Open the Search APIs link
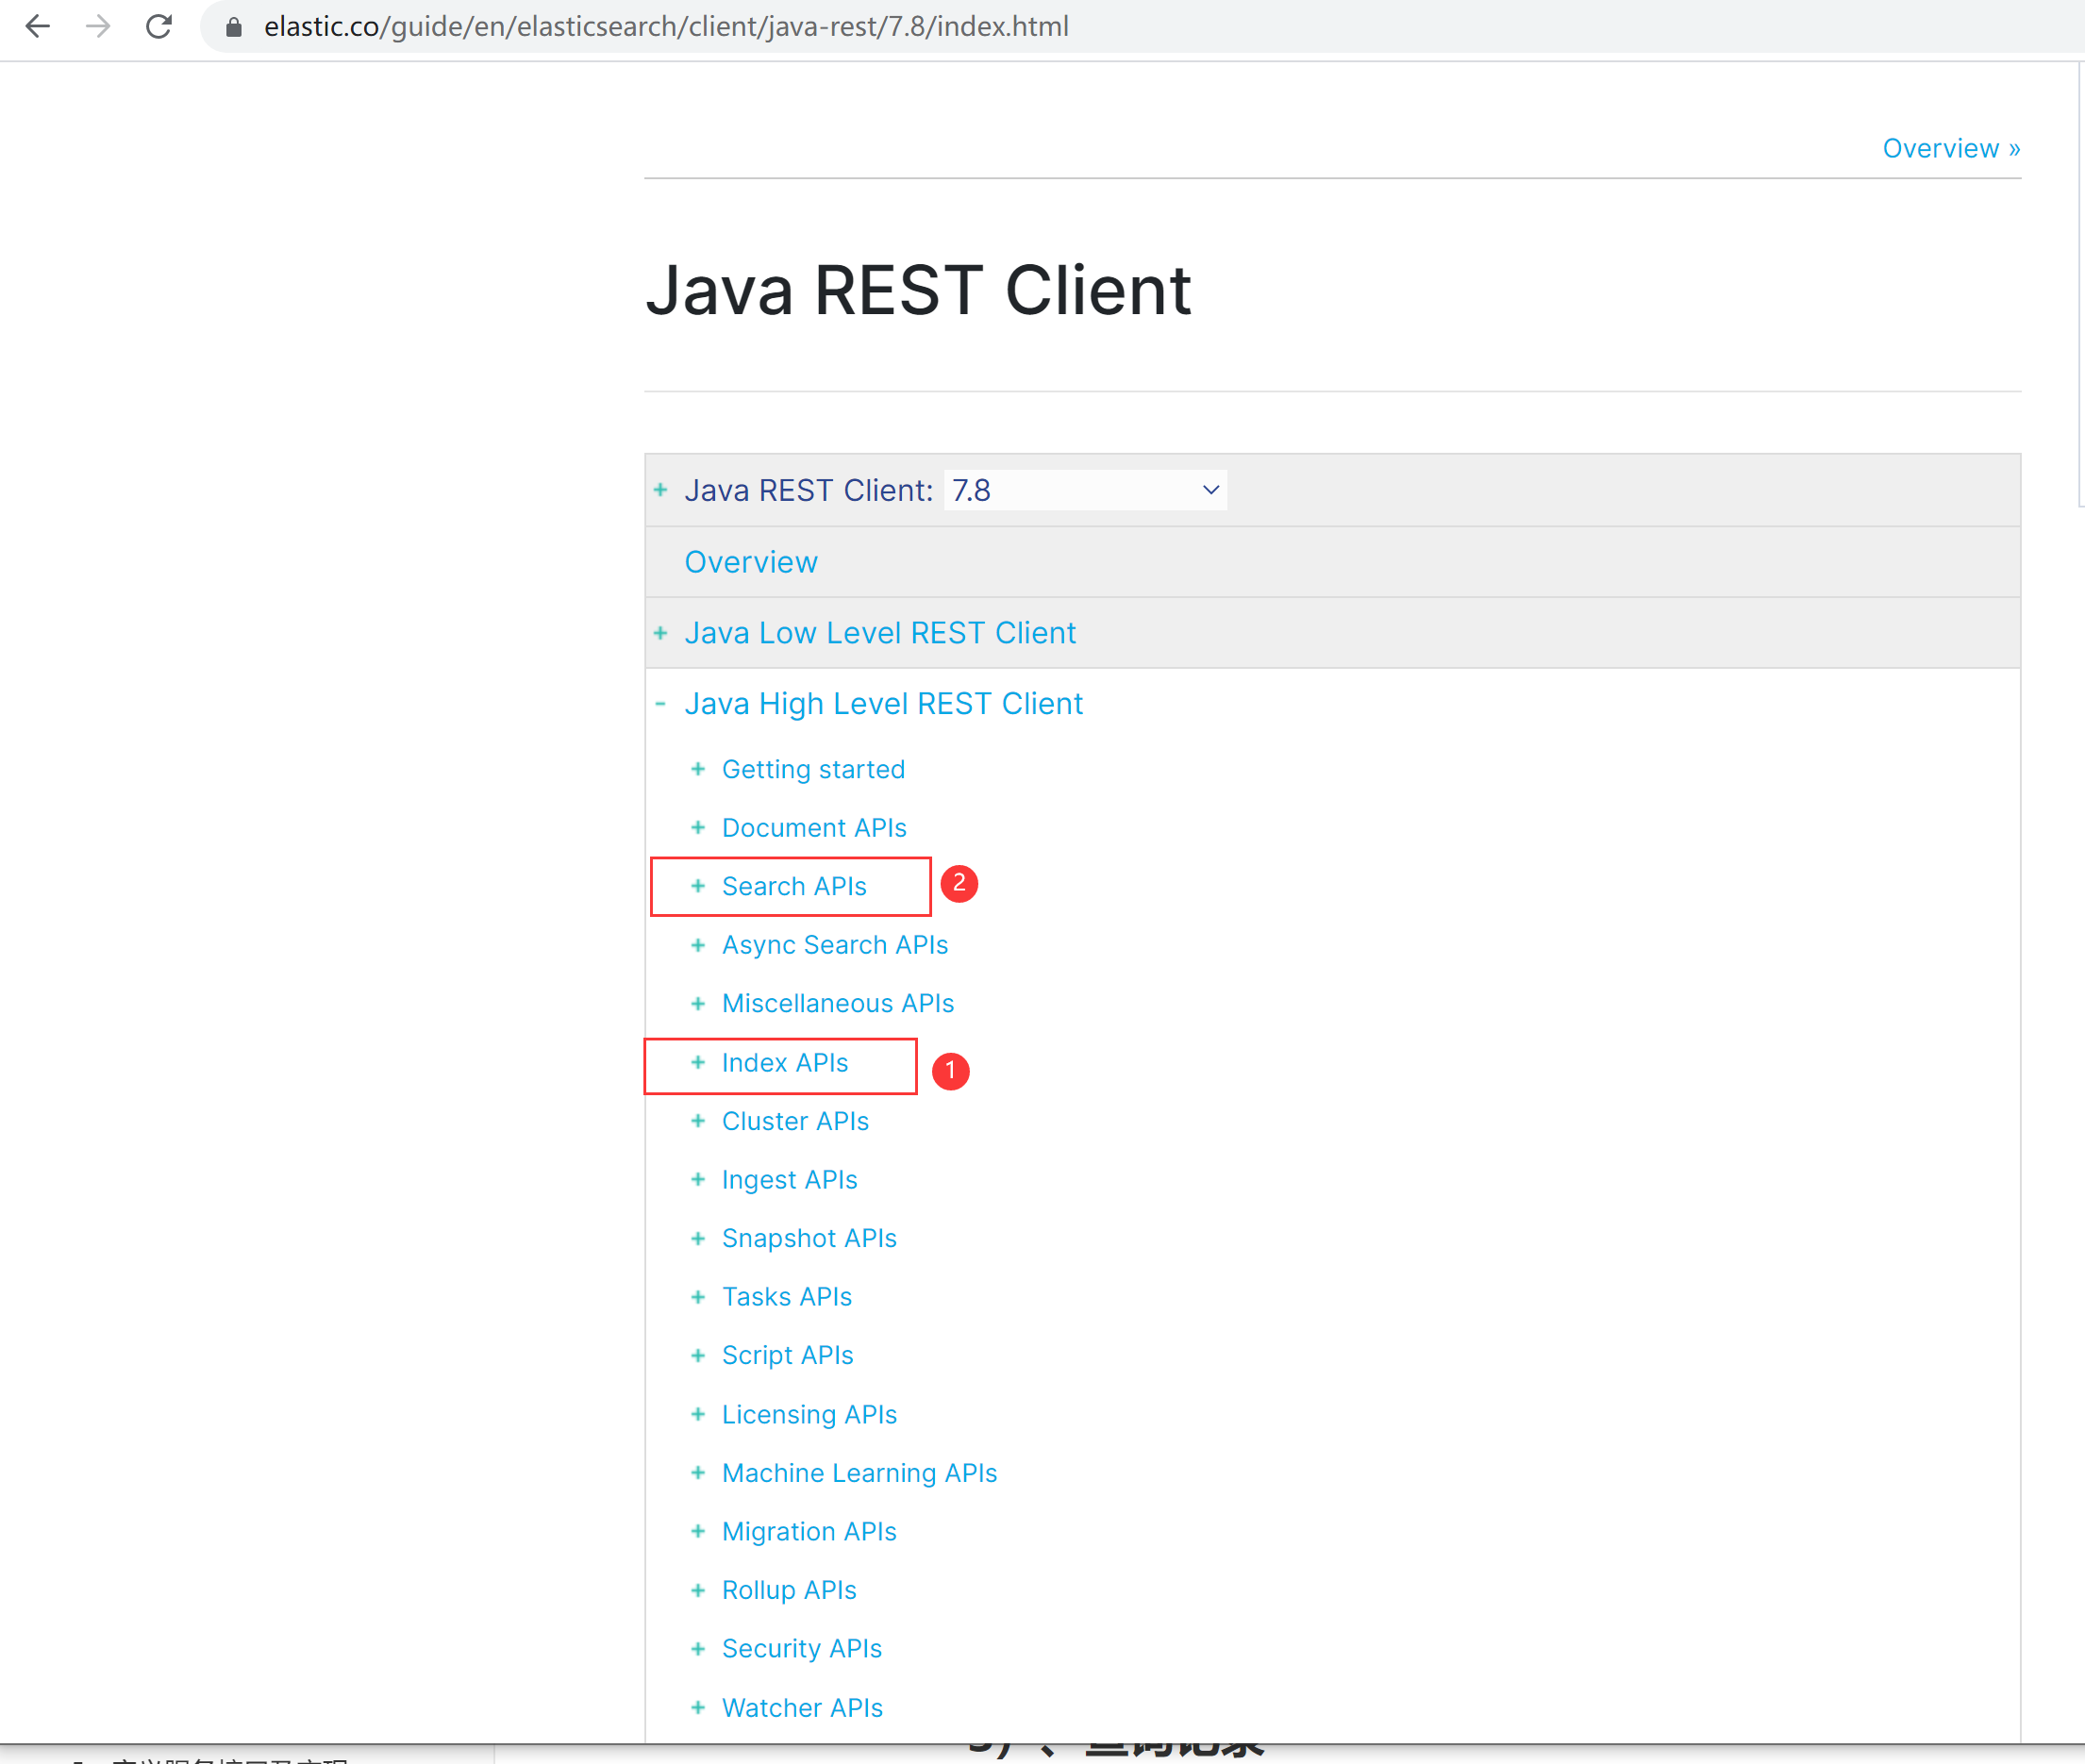 click(x=794, y=886)
